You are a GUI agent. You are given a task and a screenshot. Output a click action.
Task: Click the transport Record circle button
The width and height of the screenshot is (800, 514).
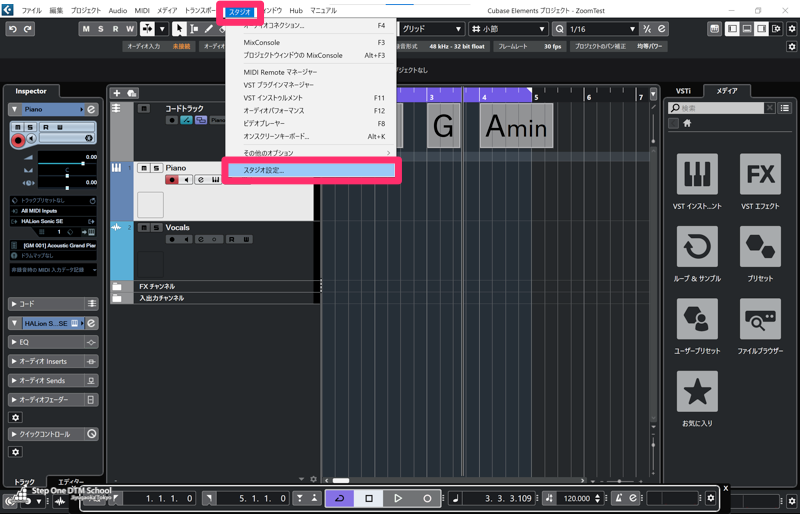point(427,498)
